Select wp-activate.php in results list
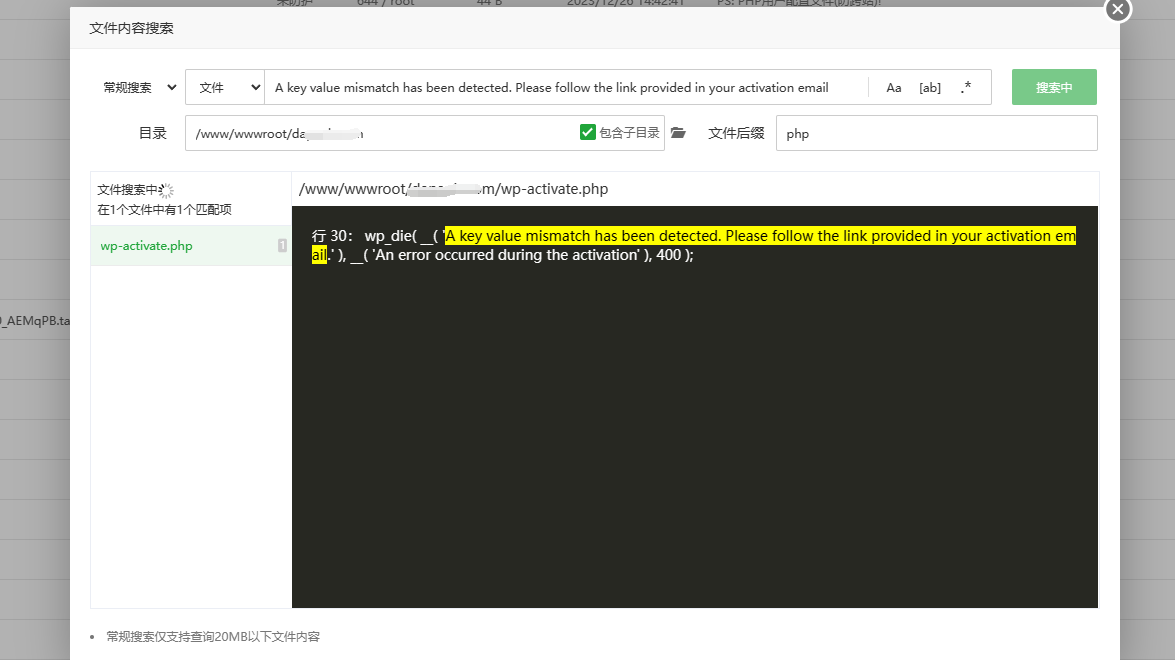Image resolution: width=1175 pixels, height=660 pixels. tap(190, 246)
